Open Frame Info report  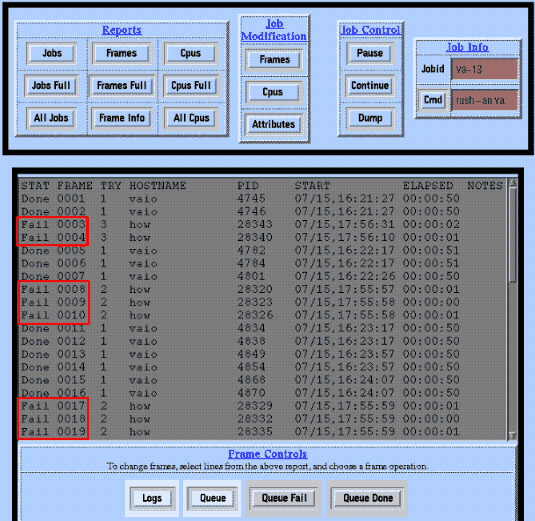pyautogui.click(x=122, y=118)
